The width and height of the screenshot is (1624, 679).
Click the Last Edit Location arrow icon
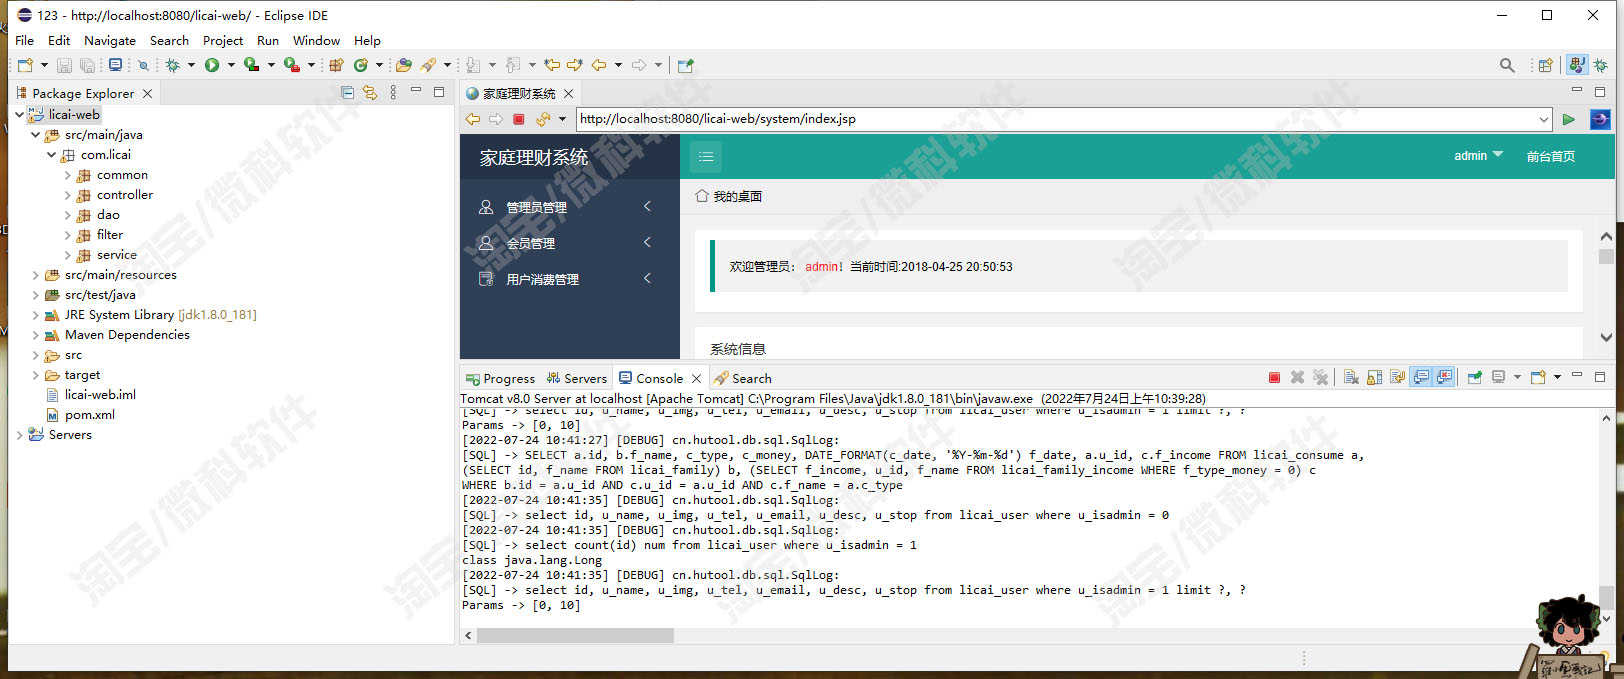click(x=551, y=65)
